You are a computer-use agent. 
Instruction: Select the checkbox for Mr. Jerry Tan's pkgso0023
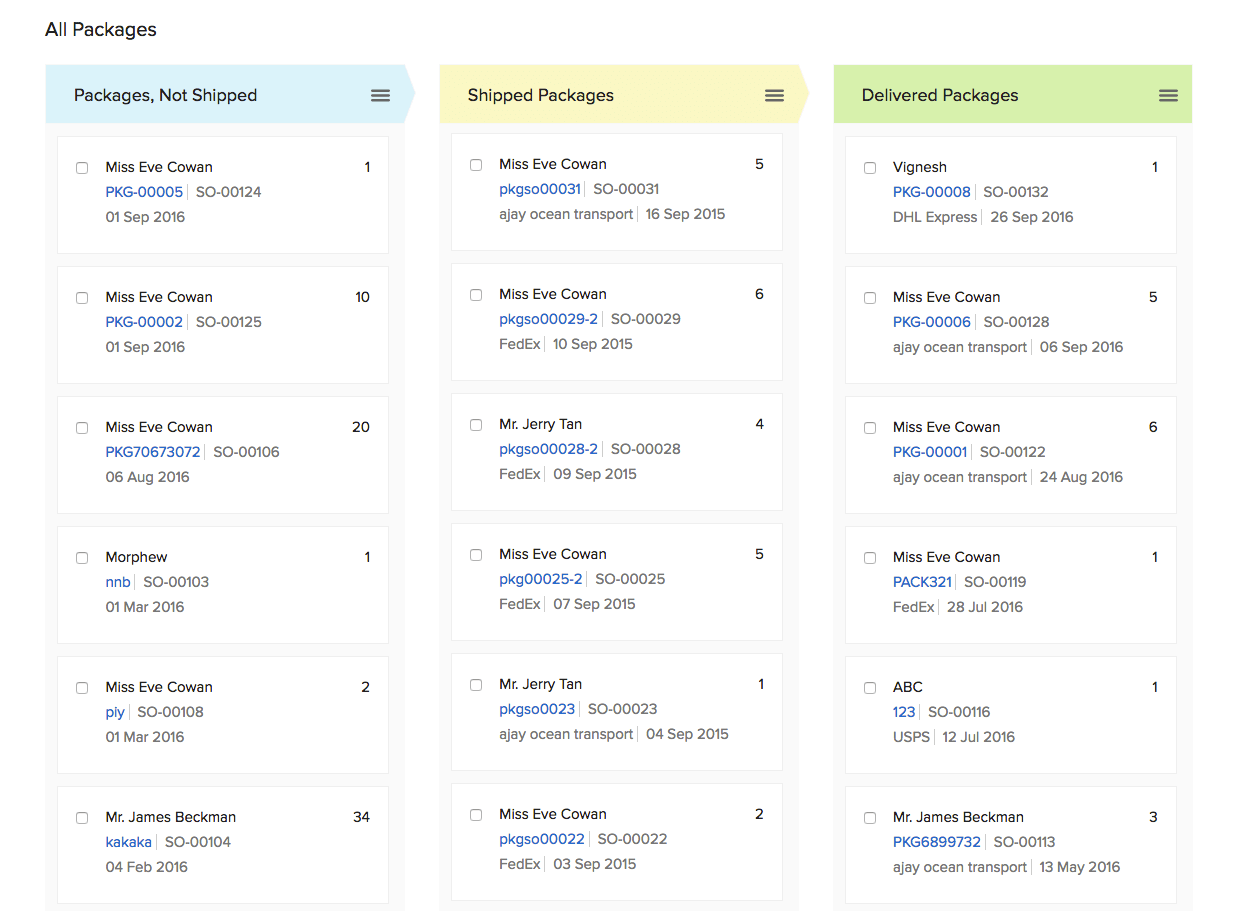[476, 684]
